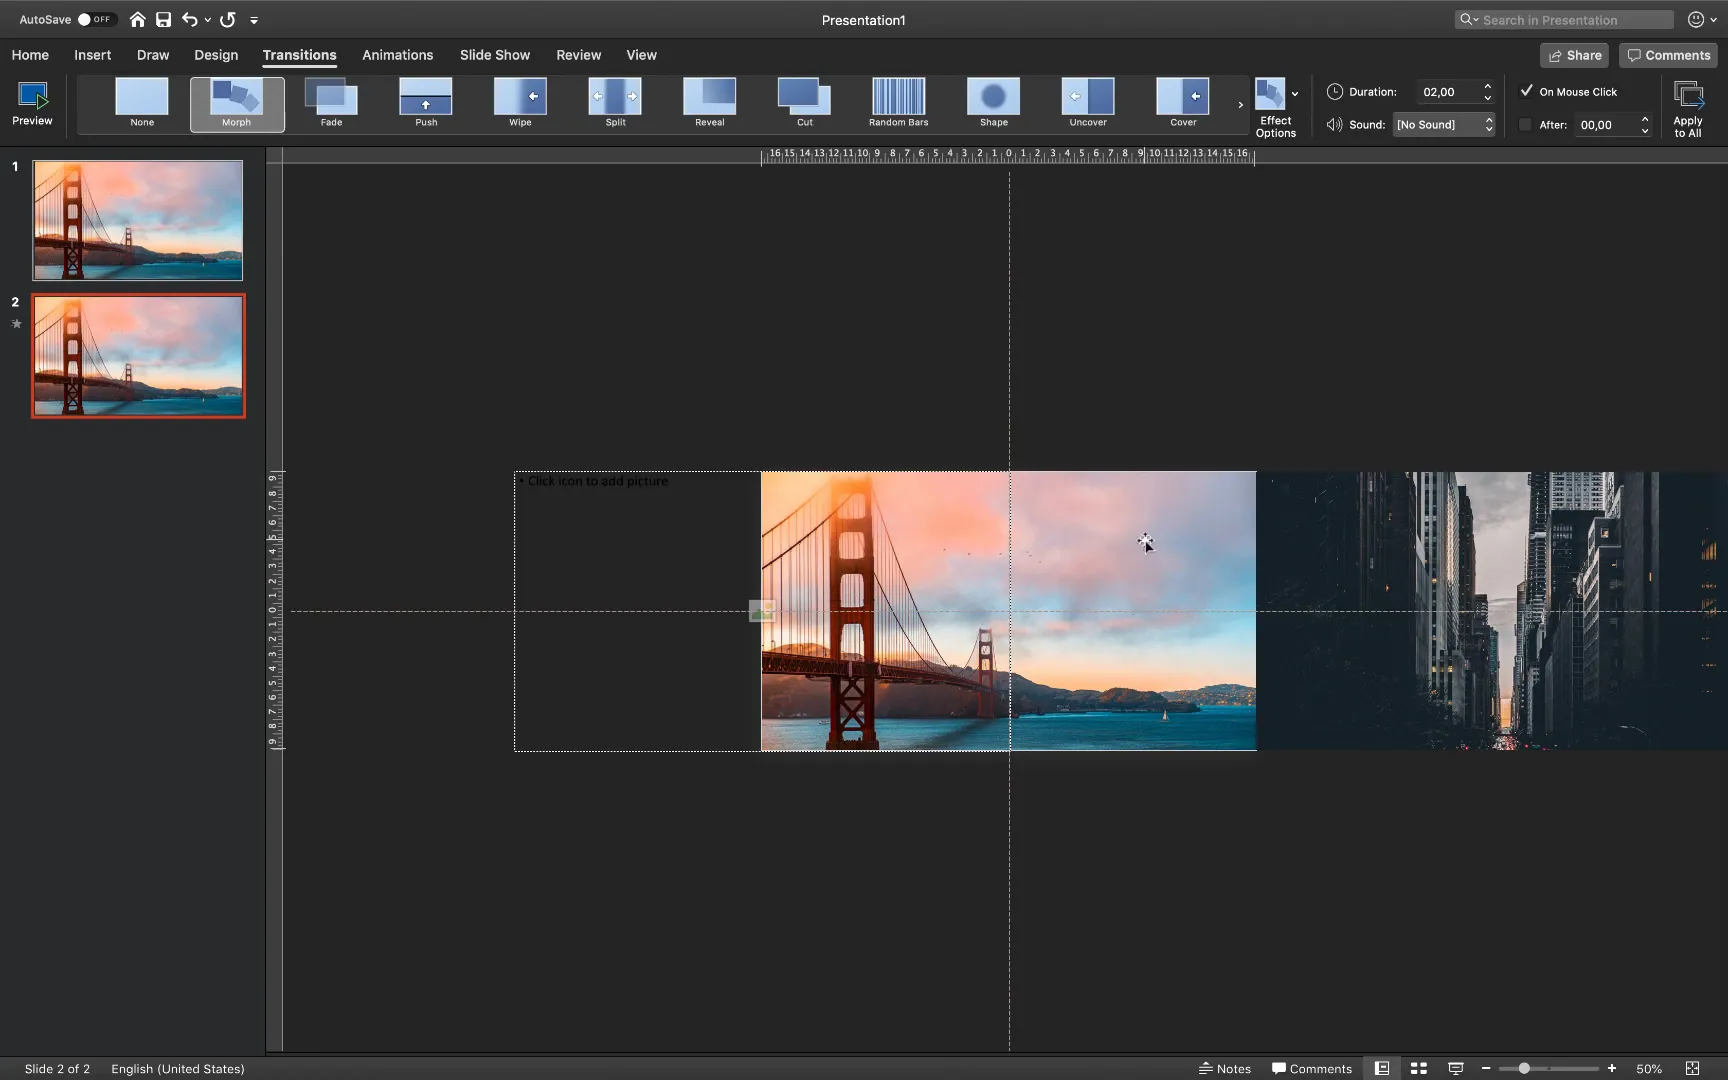1728x1080 pixels.
Task: Select slide 1 thumbnail
Action: click(x=138, y=220)
